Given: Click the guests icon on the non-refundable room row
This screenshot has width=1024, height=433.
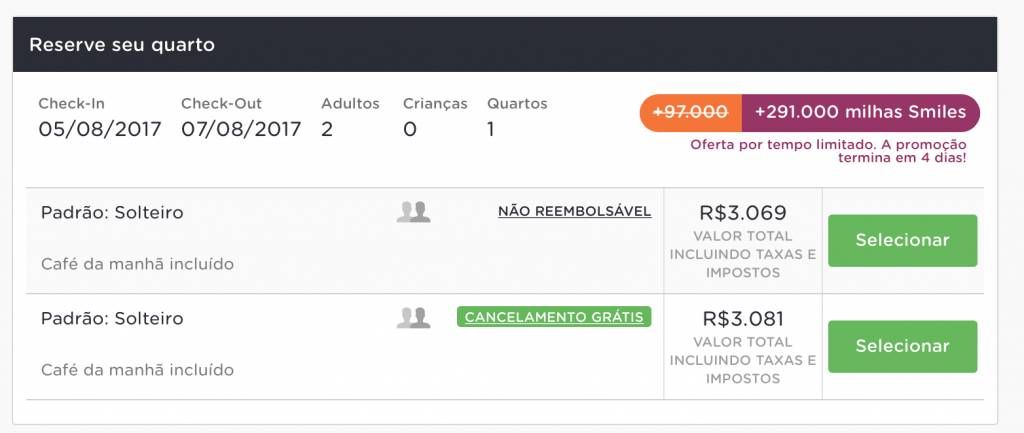Looking at the screenshot, I should pos(413,212).
